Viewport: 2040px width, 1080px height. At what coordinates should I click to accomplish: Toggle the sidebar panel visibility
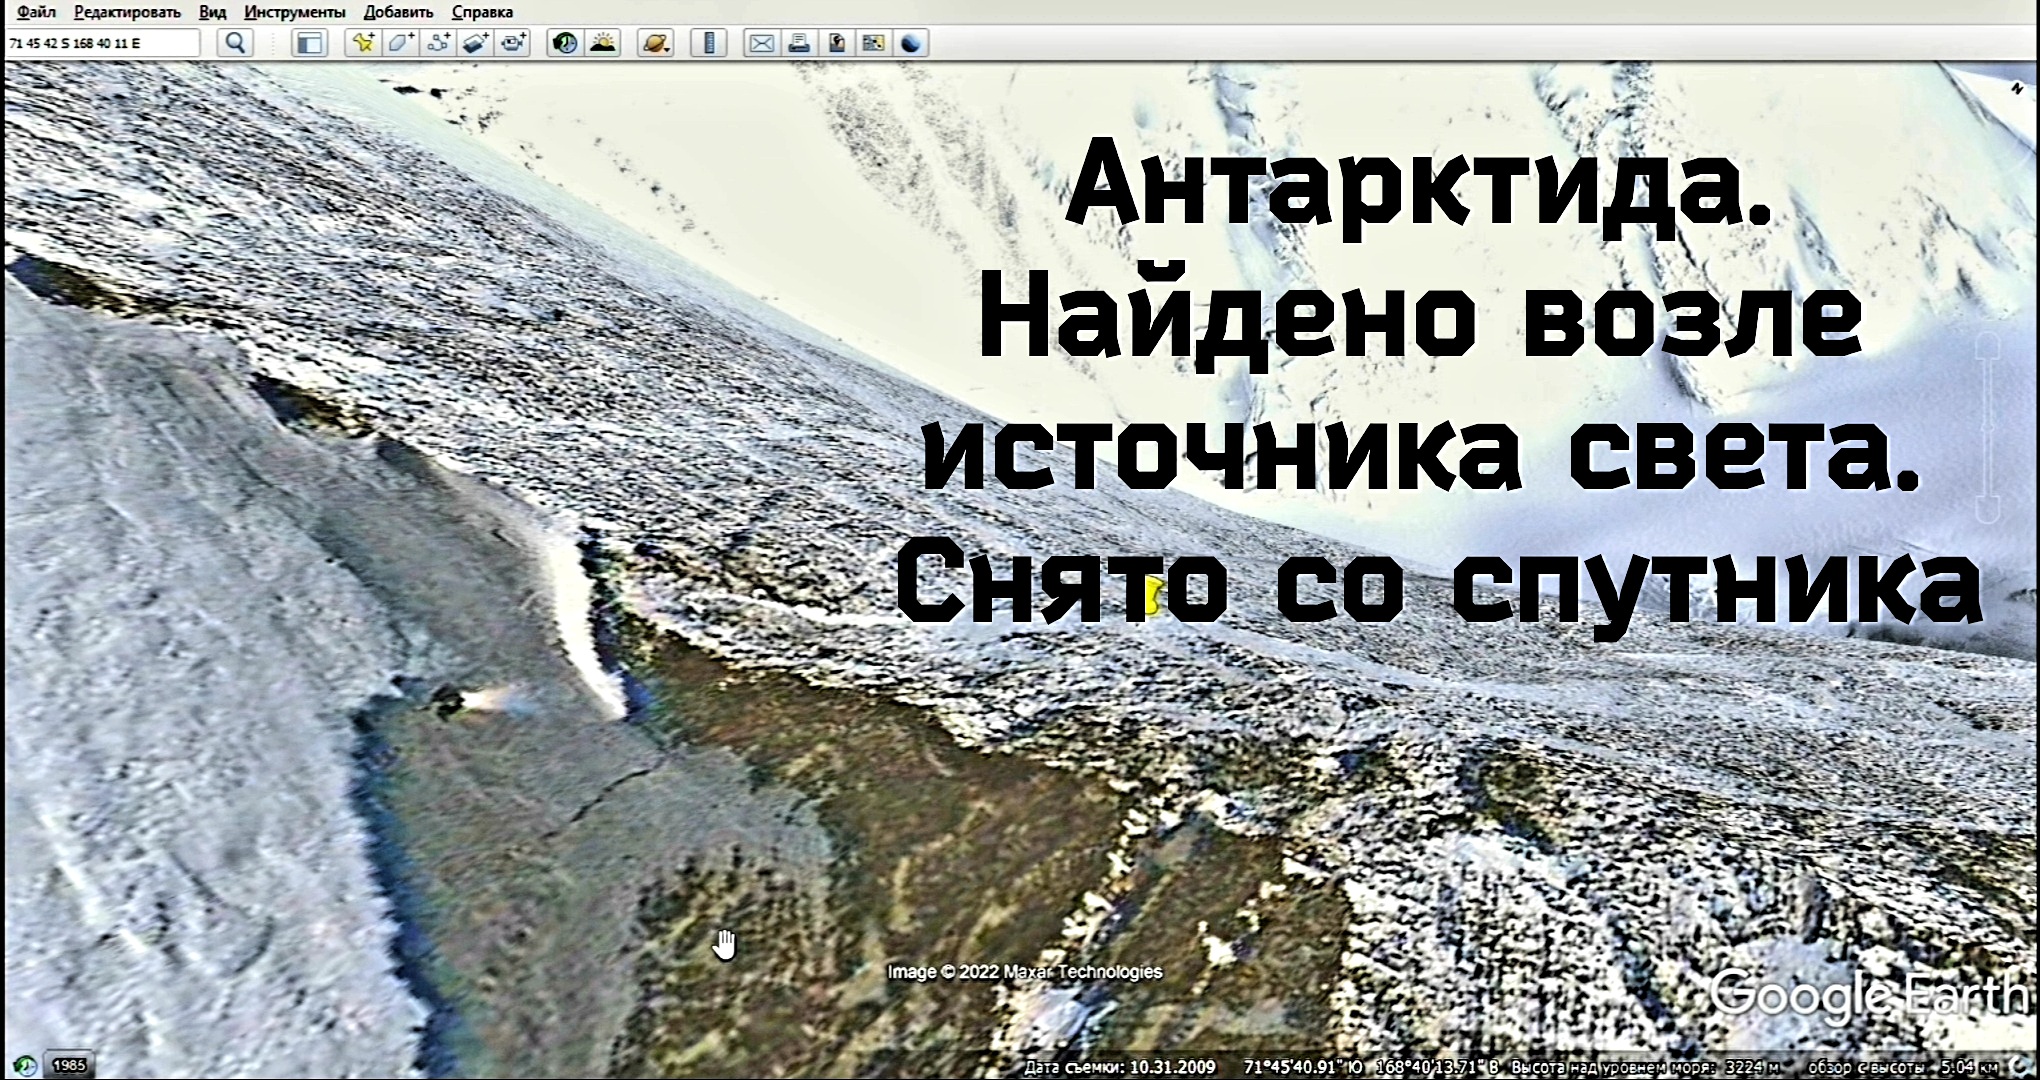(310, 43)
